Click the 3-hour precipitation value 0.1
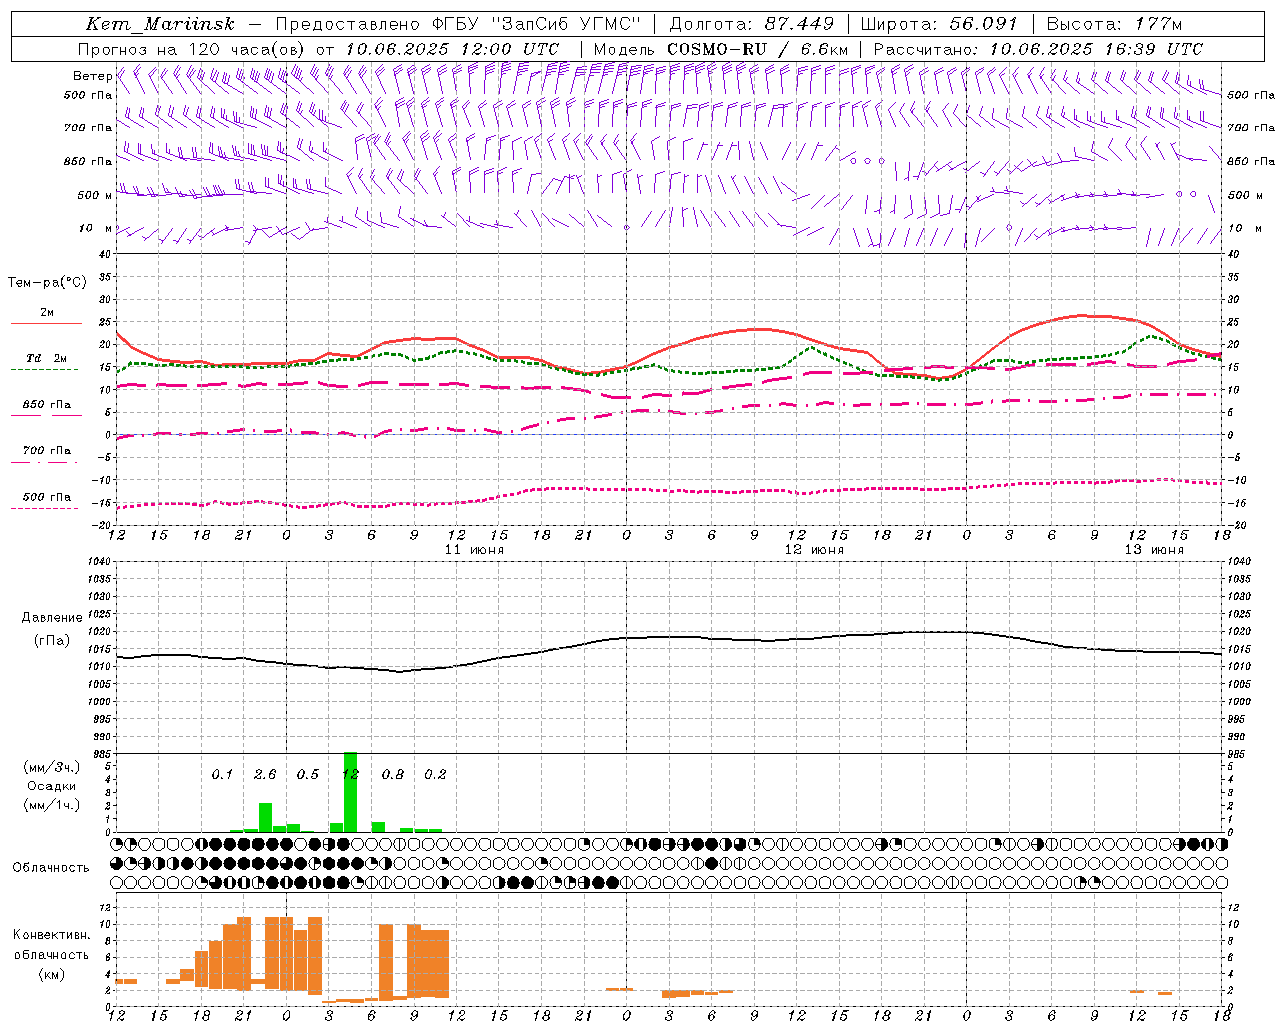Viewport: 1280px width, 1024px height. [222, 774]
